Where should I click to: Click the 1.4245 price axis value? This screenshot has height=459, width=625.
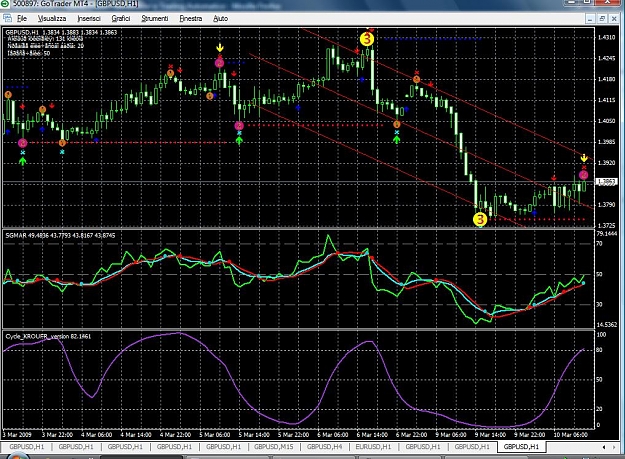pos(606,58)
